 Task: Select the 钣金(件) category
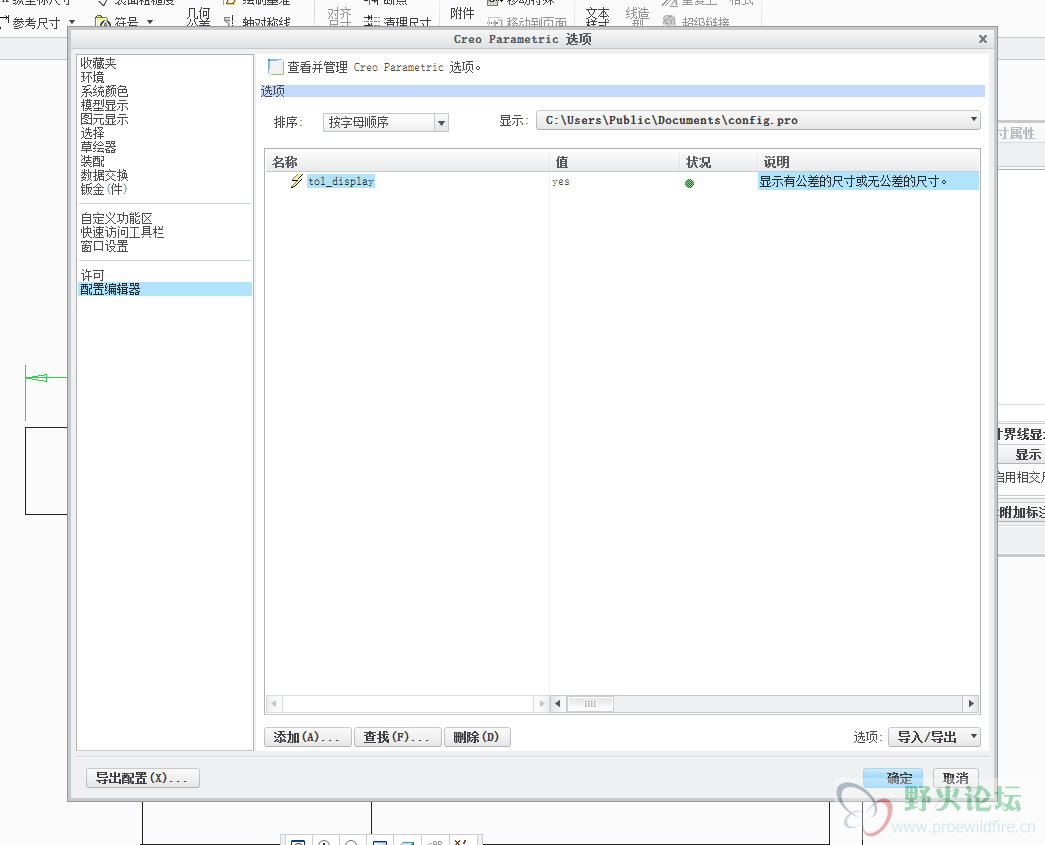click(103, 189)
